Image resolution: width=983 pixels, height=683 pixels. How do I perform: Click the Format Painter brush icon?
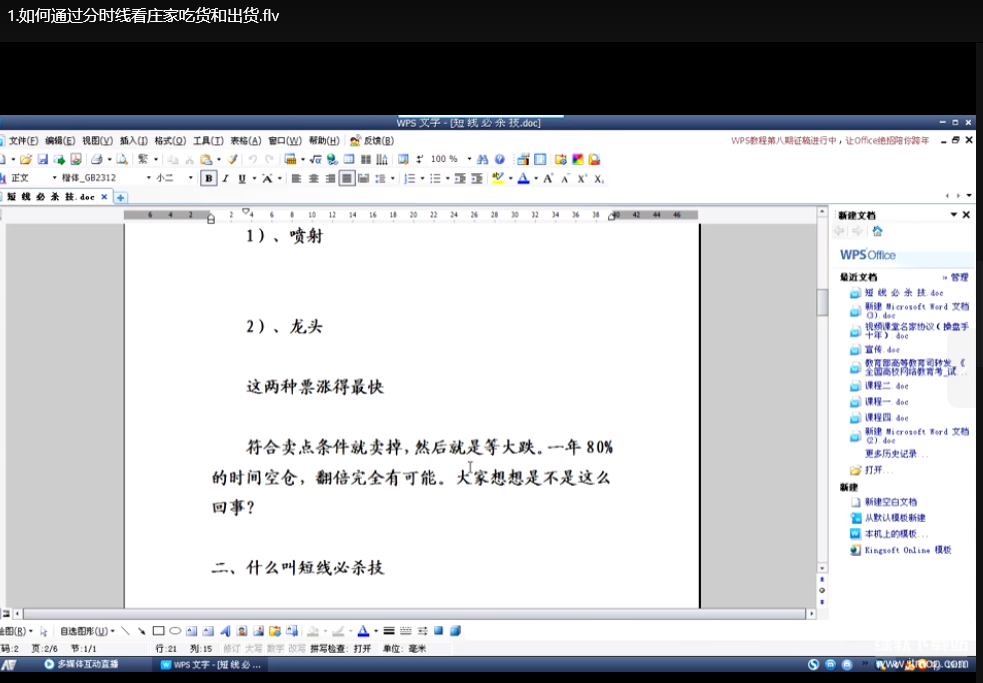click(x=233, y=159)
